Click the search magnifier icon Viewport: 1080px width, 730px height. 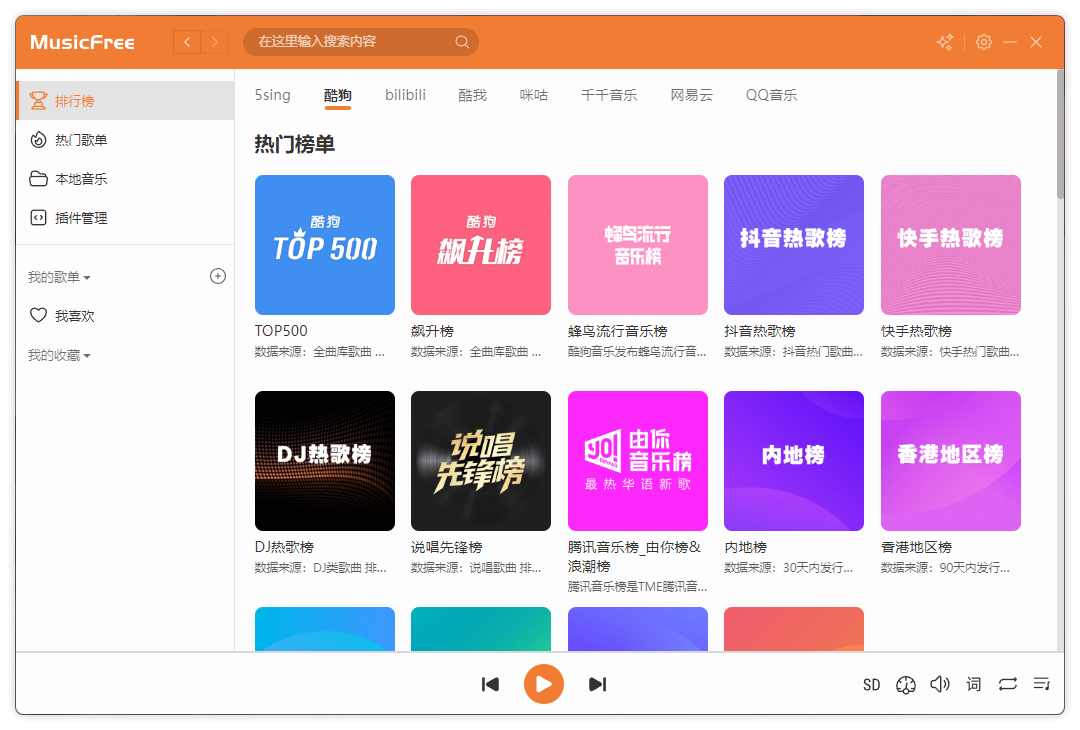462,42
